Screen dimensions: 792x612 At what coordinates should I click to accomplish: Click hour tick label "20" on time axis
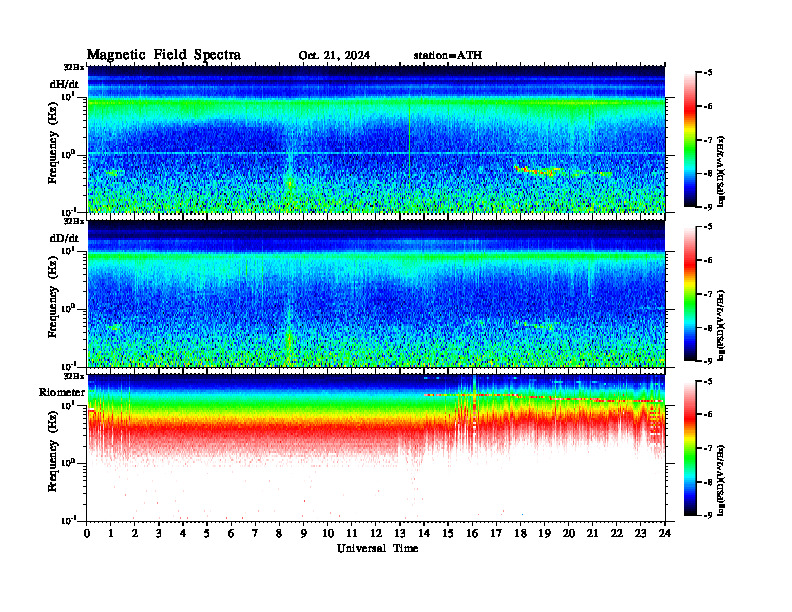[569, 534]
